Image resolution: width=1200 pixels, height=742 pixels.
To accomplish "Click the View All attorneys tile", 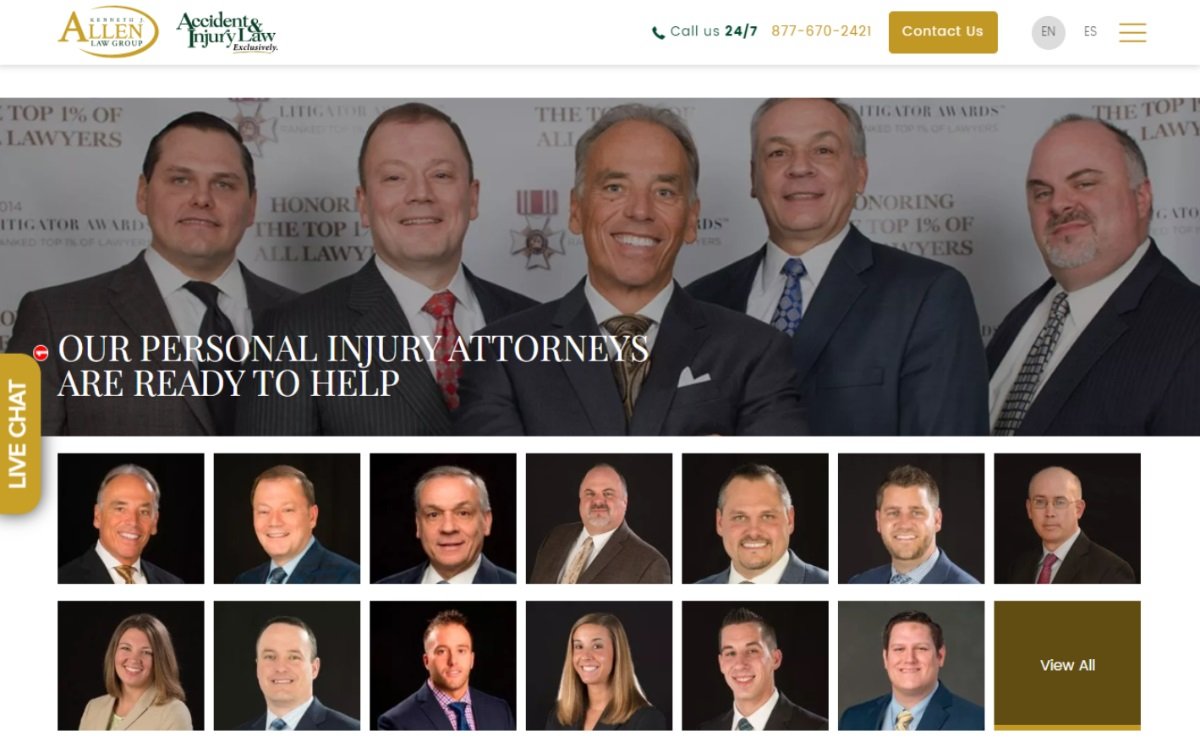I will pyautogui.click(x=1067, y=665).
